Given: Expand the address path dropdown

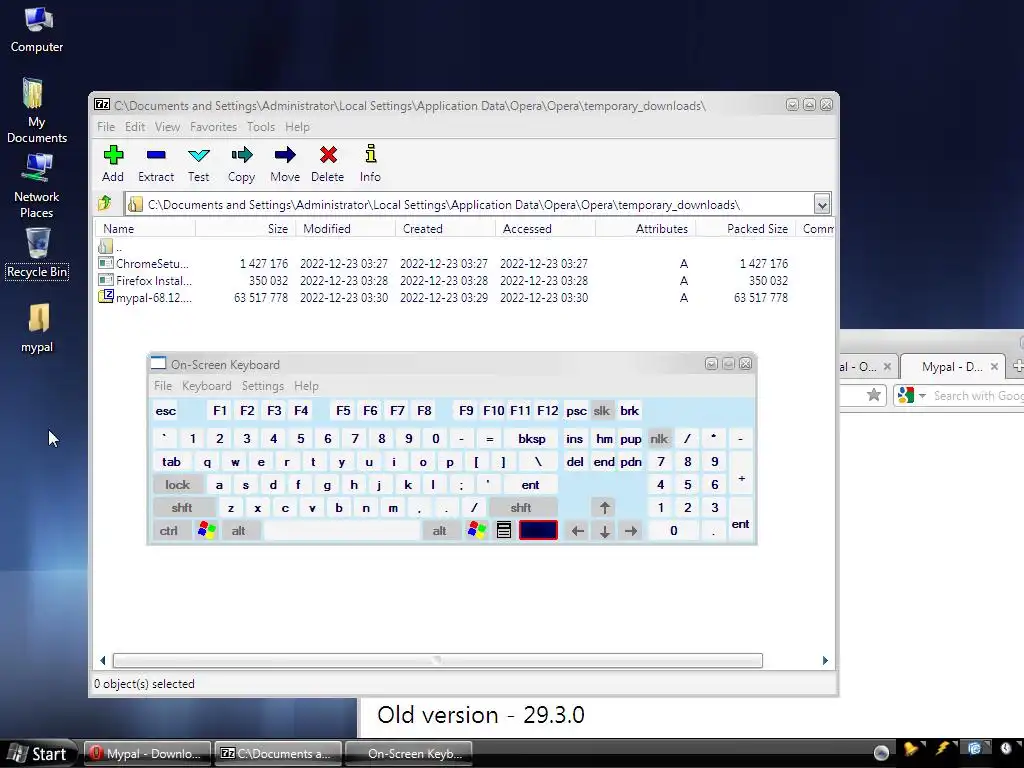Looking at the screenshot, I should coord(822,204).
